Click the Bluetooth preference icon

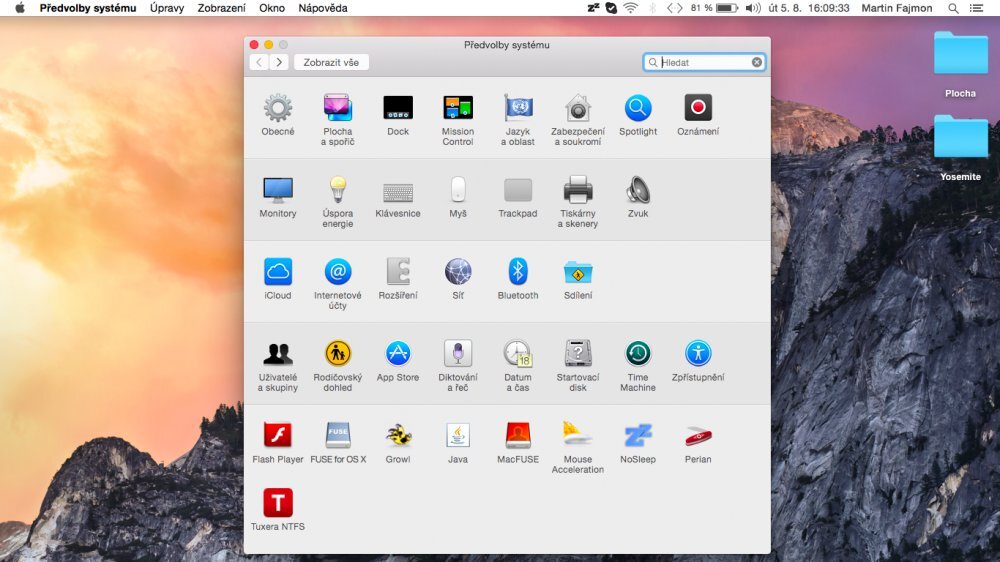click(x=518, y=272)
